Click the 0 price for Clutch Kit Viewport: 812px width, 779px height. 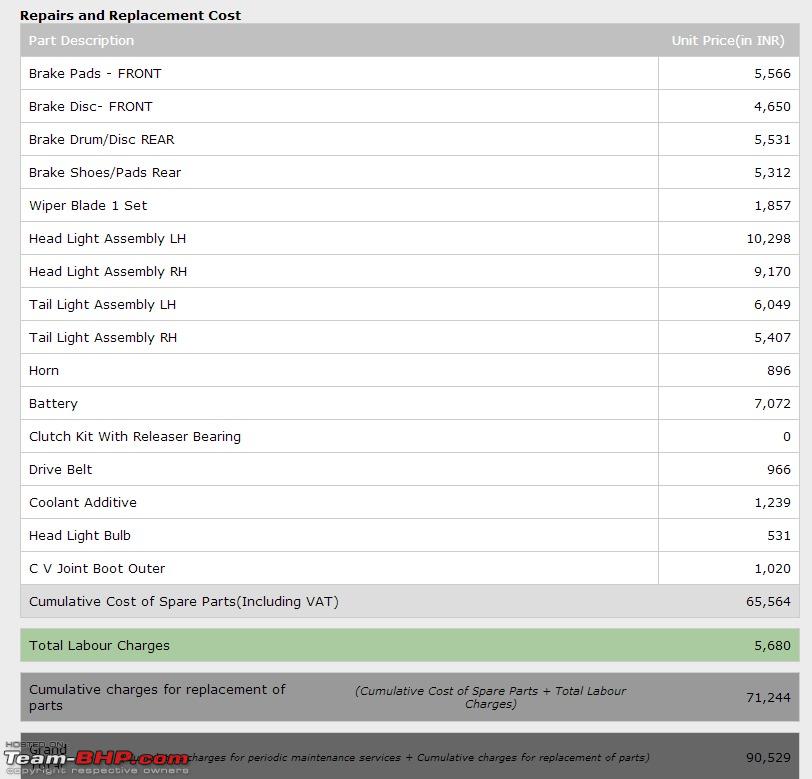coord(787,437)
